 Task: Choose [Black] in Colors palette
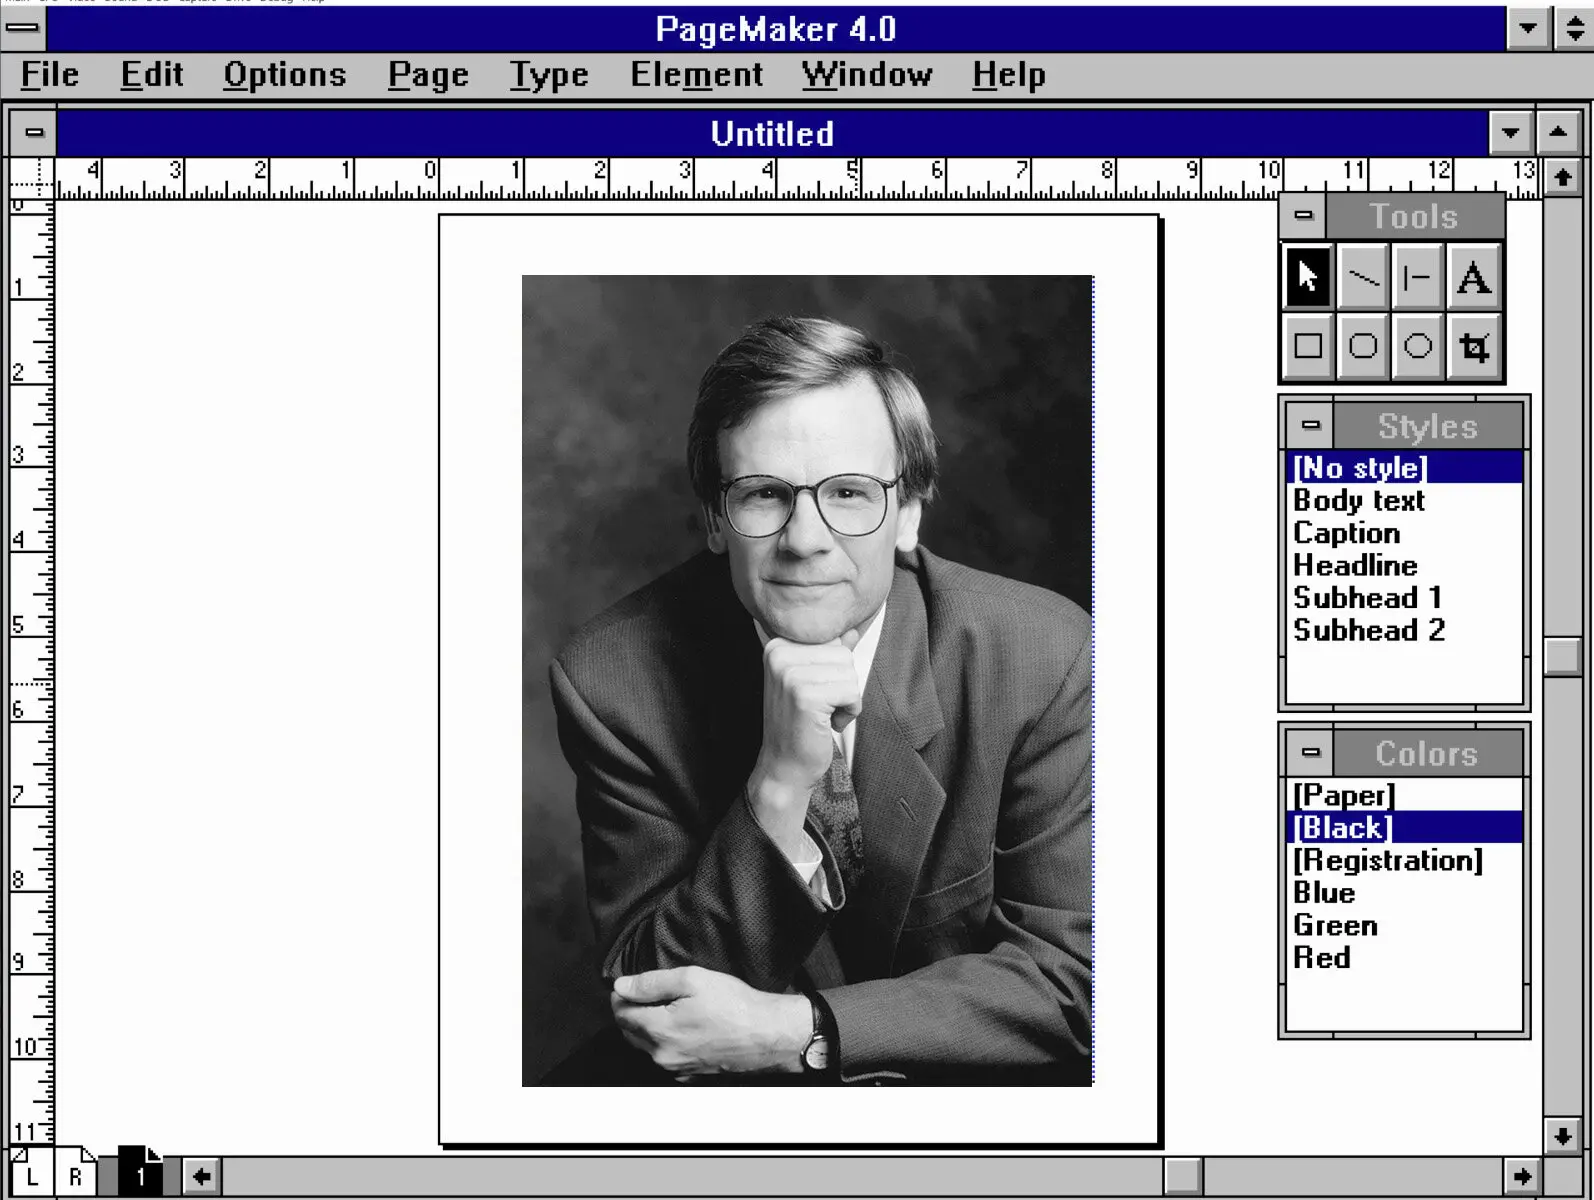click(1404, 828)
